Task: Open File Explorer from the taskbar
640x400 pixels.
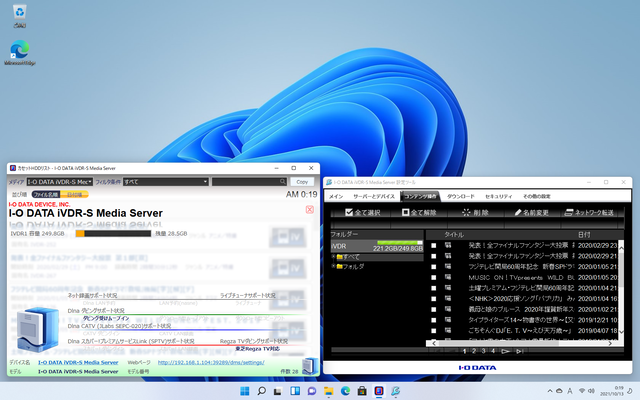Action: click(x=329, y=391)
